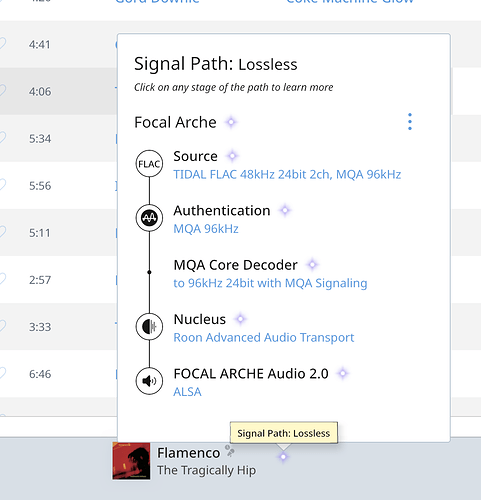Favorite the track lasting 5:34 with heart
481x500 pixels.
click(x=3, y=138)
